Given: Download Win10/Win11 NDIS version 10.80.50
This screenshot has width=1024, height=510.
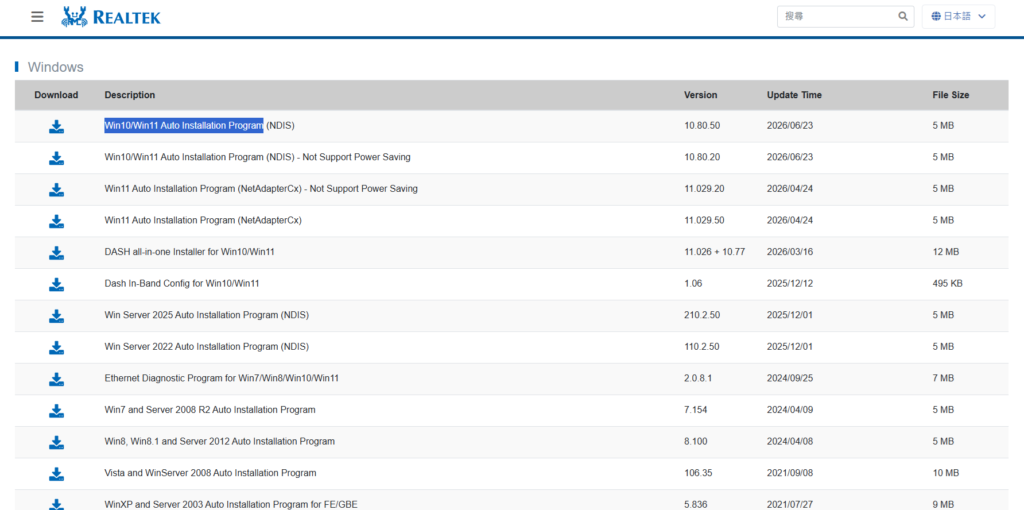Looking at the screenshot, I should [57, 127].
